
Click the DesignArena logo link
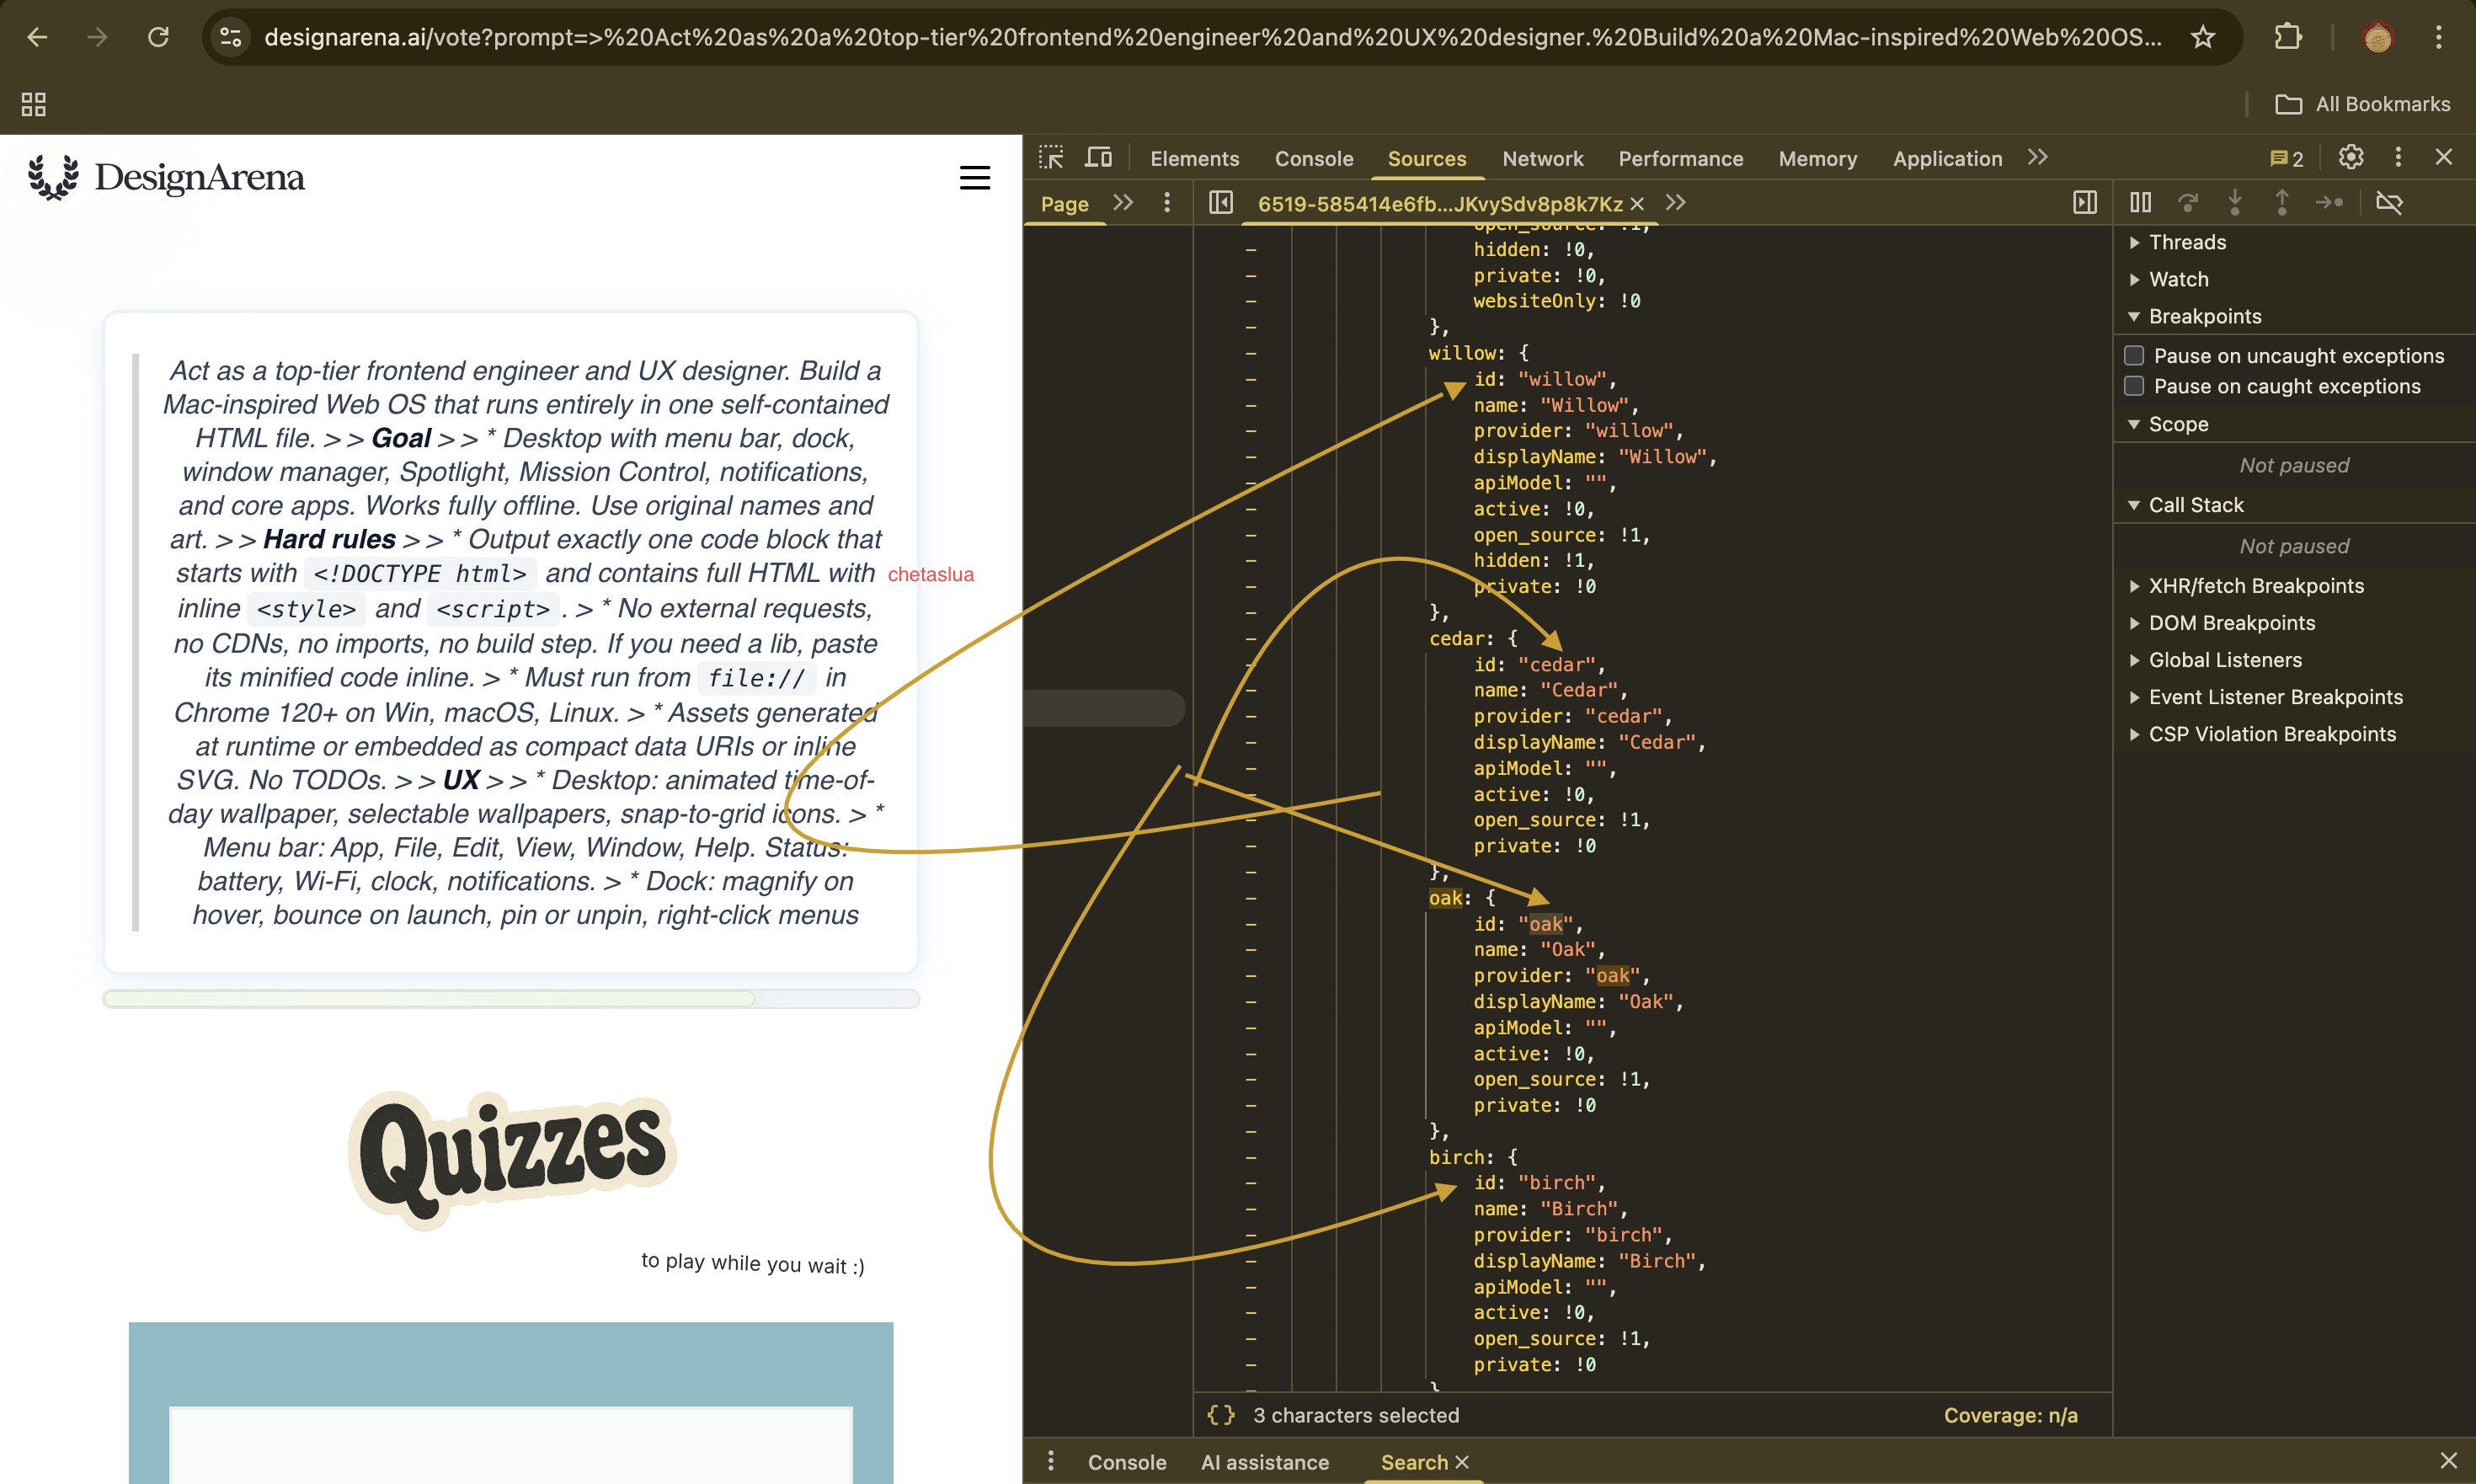pyautogui.click(x=167, y=178)
